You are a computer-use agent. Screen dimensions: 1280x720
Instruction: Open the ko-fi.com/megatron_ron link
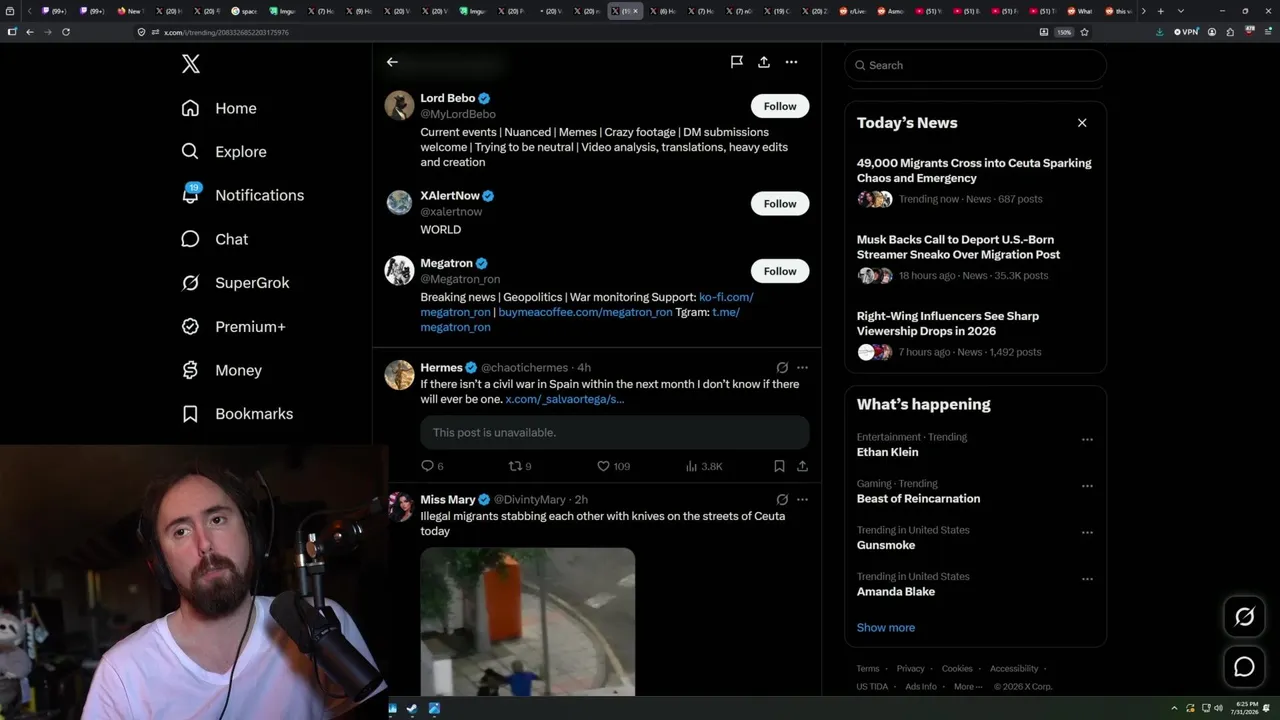coord(727,297)
